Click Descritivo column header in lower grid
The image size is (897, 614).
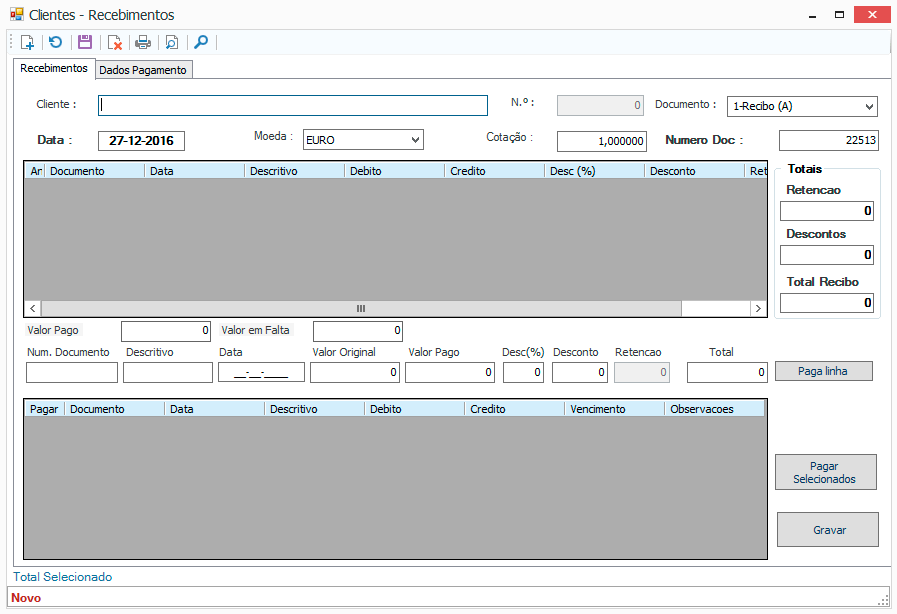(315, 409)
